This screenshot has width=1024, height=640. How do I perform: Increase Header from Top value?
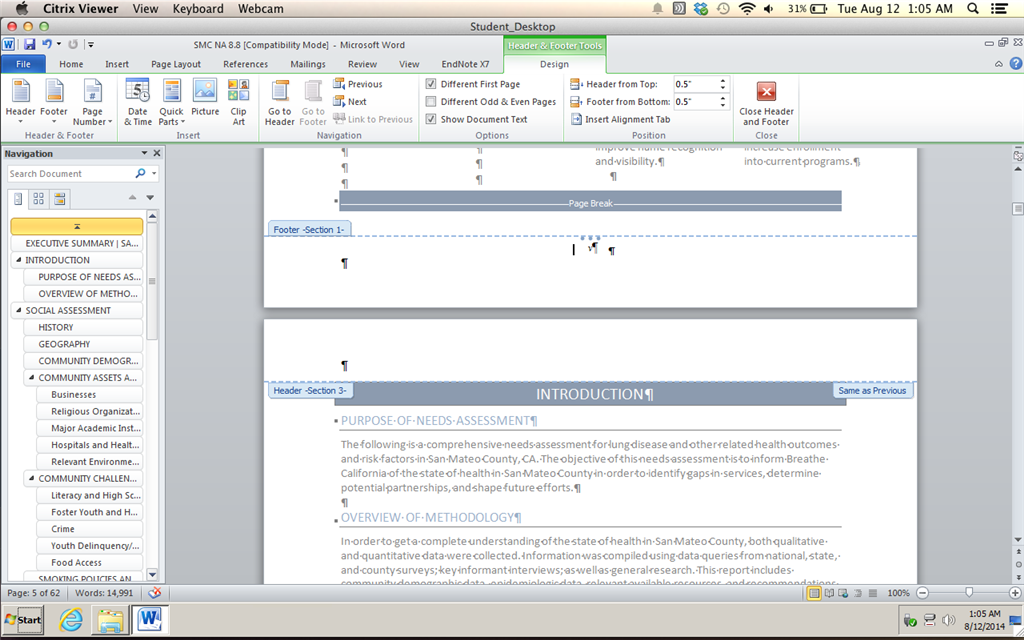pos(722,81)
